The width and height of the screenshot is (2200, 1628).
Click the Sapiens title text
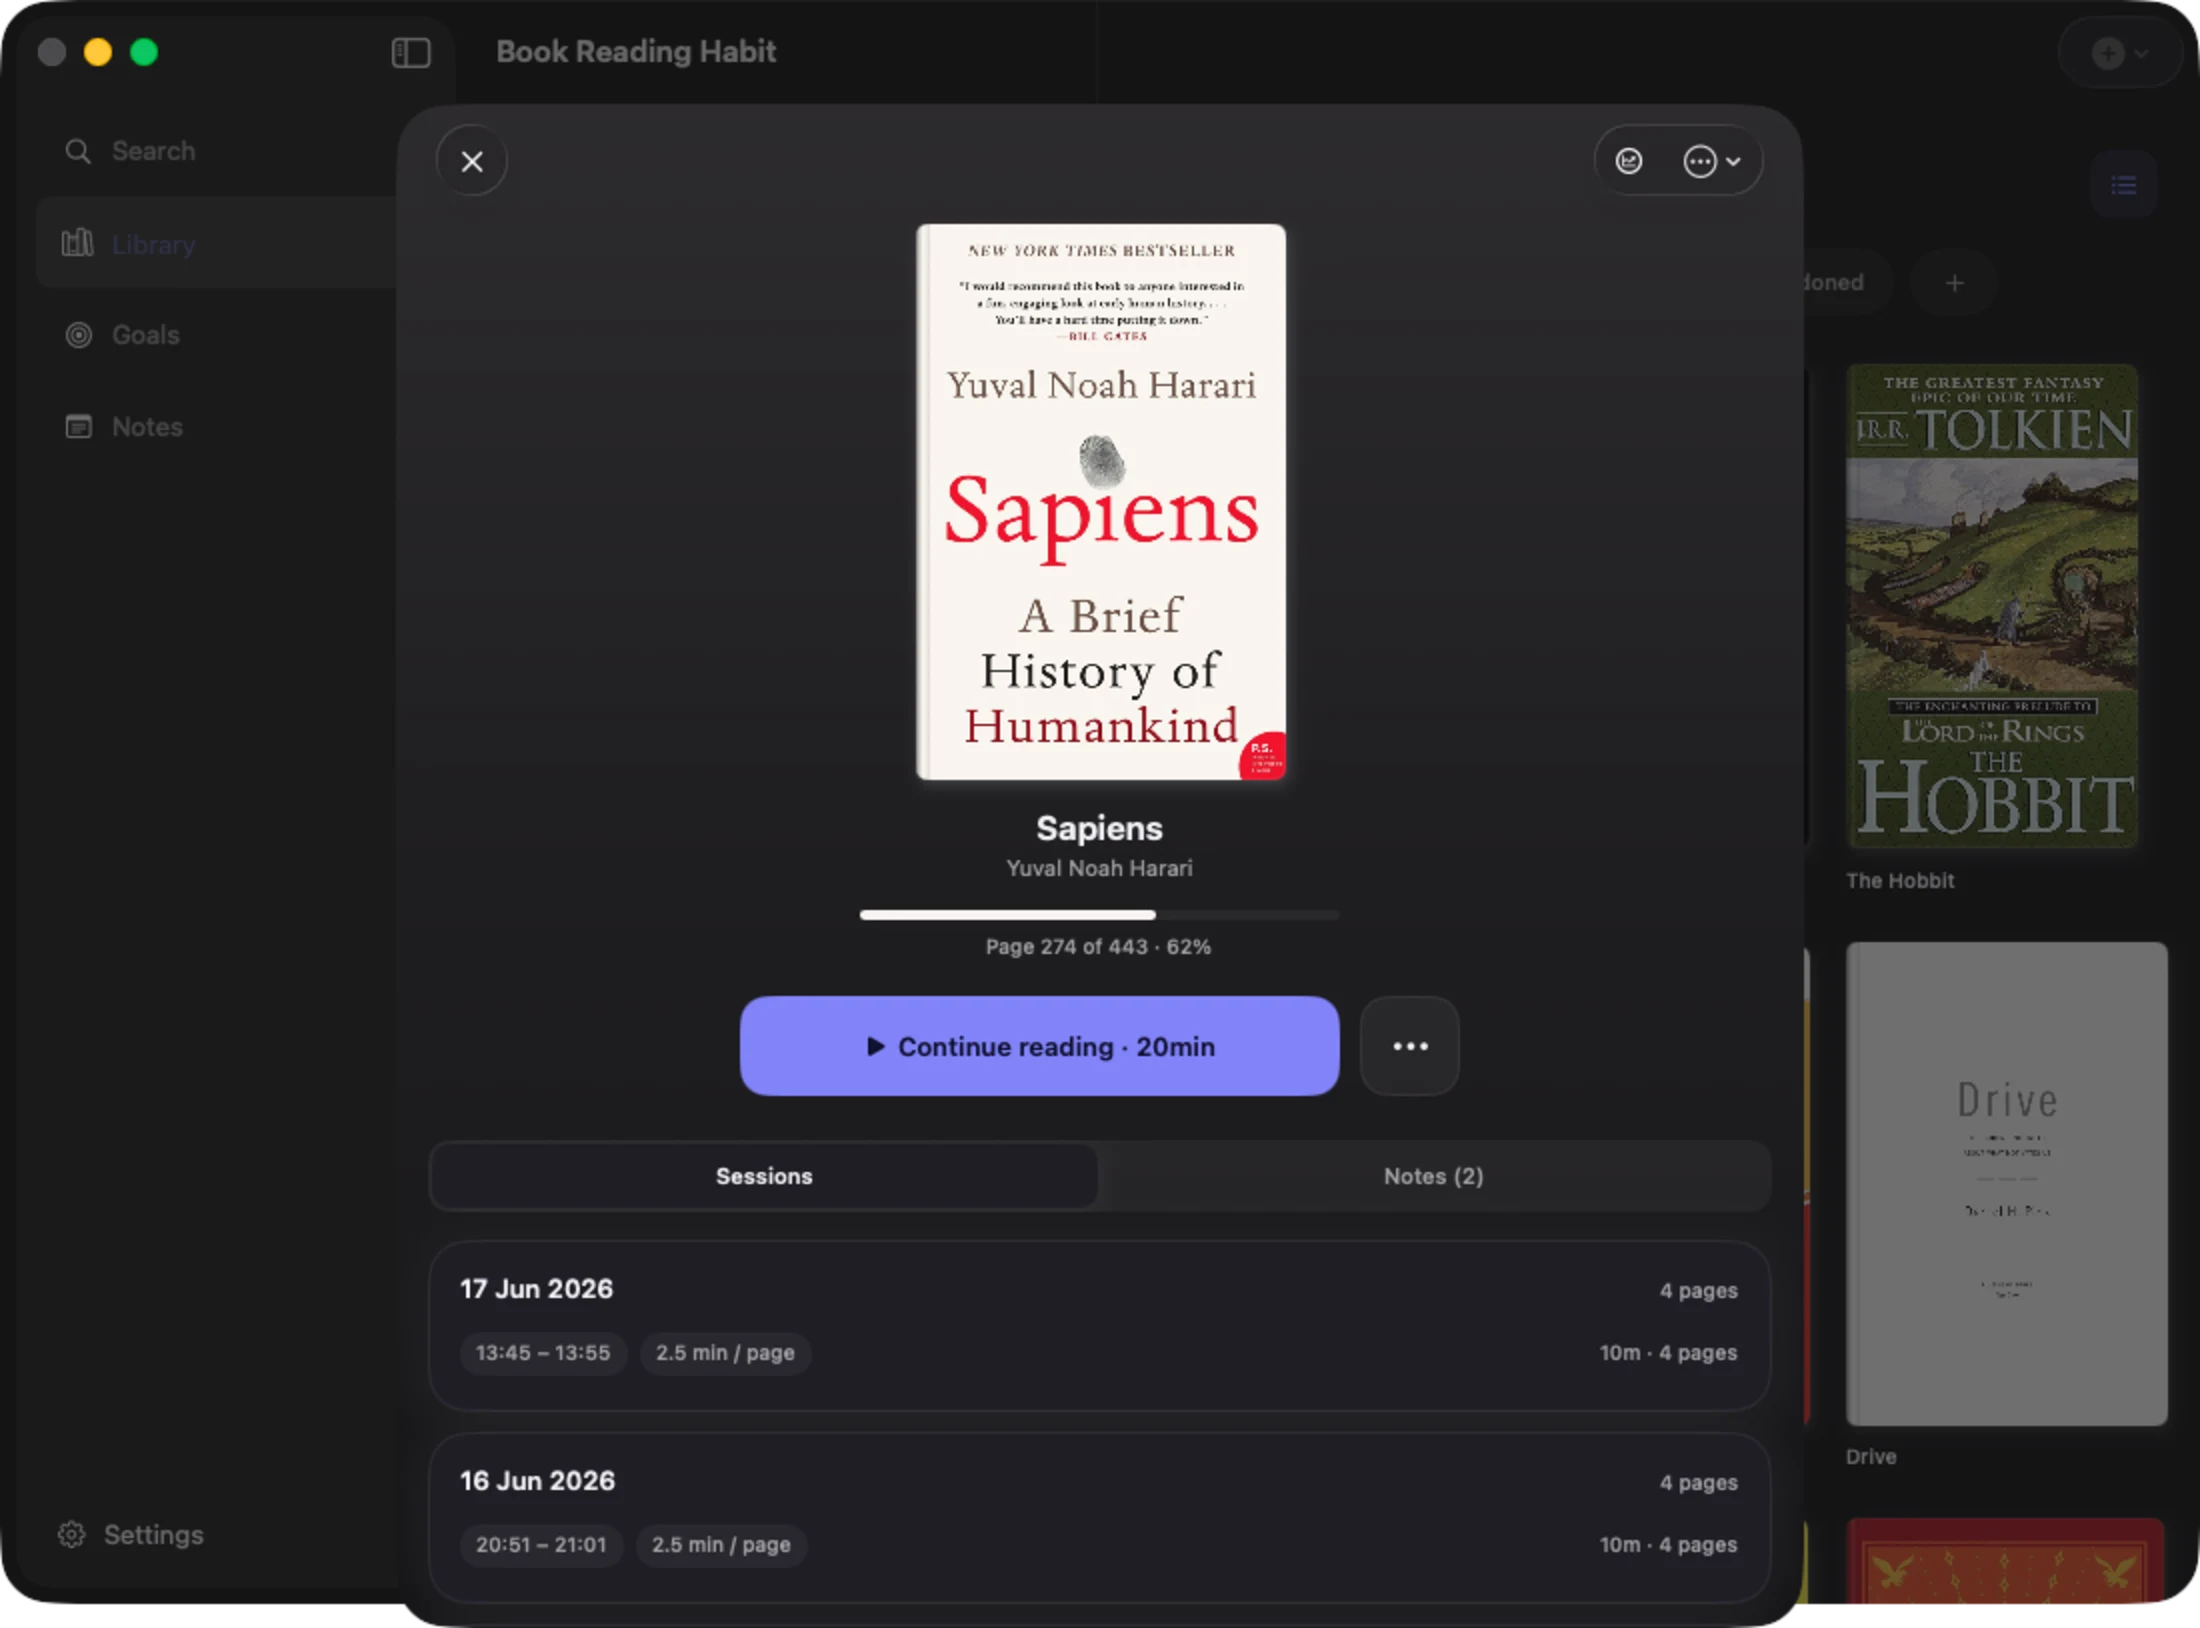1099,828
